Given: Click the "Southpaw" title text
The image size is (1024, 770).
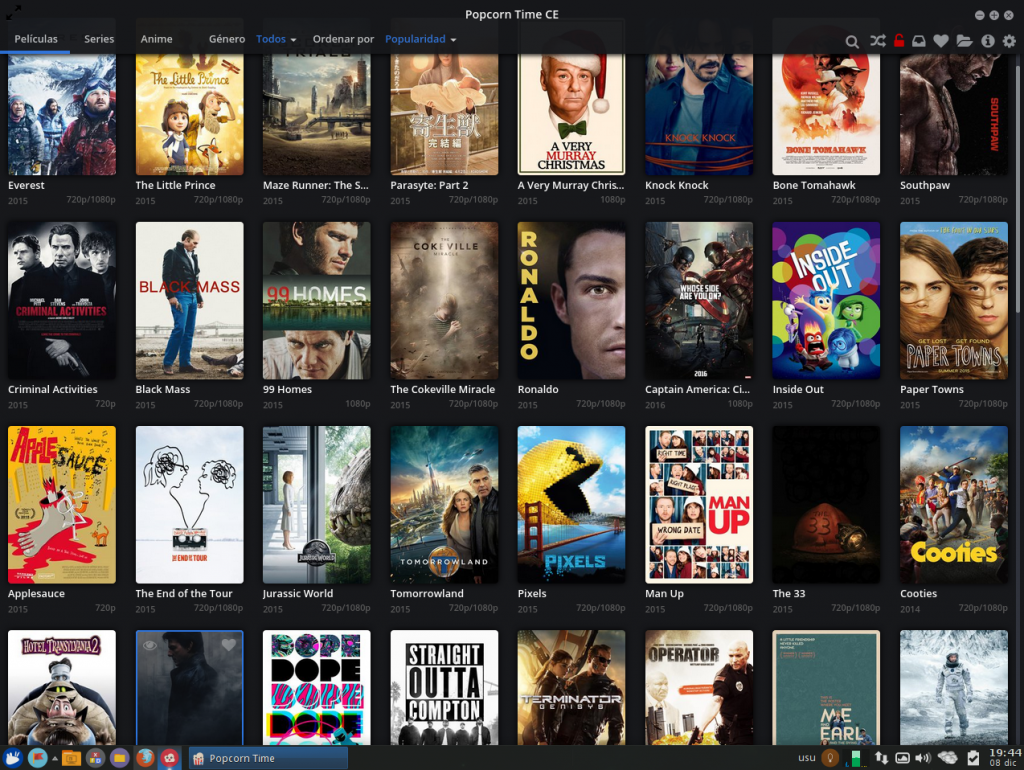Looking at the screenshot, I should tap(925, 185).
